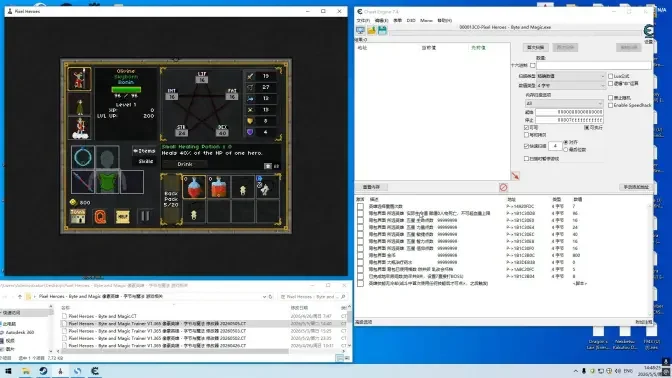
Task: Open Steam from the taskbar
Action: (43, 371)
